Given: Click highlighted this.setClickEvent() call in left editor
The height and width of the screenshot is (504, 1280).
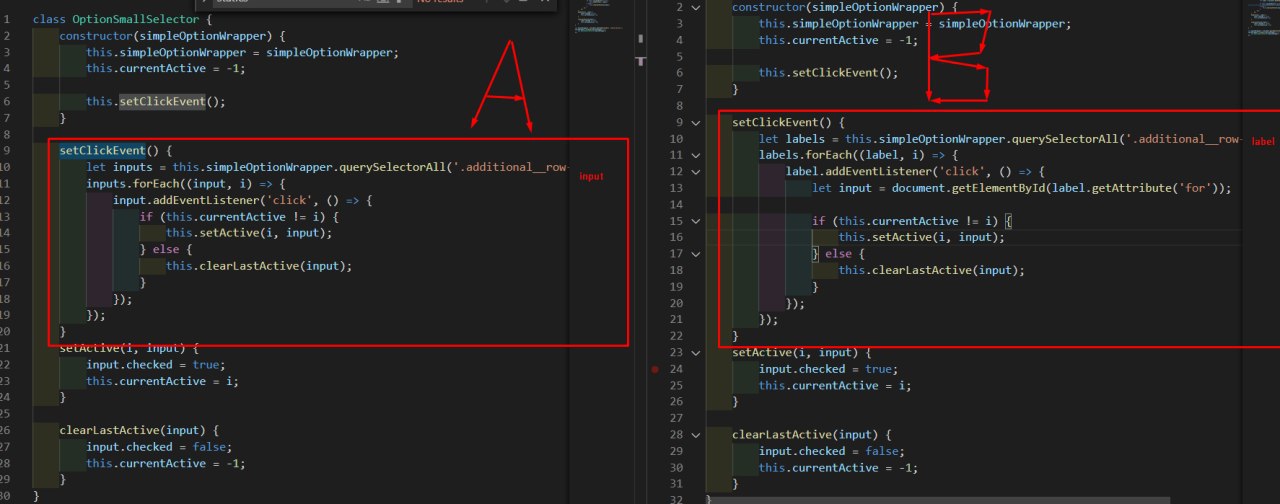Looking at the screenshot, I should click(156, 101).
